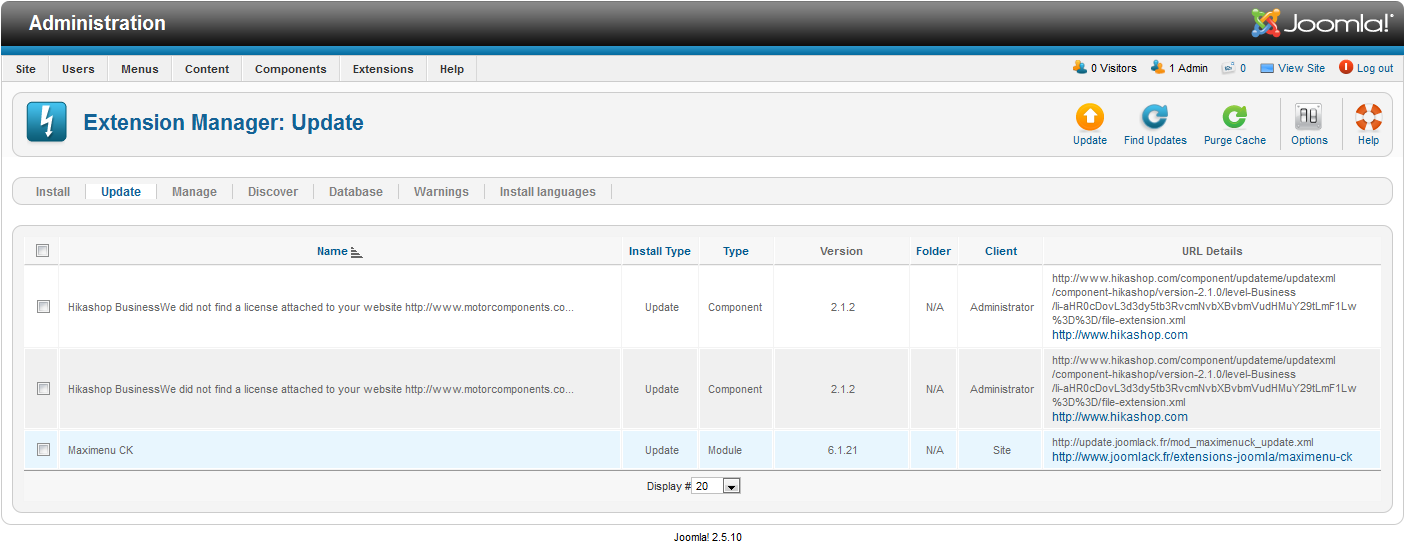The width and height of the screenshot is (1408, 553).
Task: Switch to the Warnings tab
Action: (441, 192)
